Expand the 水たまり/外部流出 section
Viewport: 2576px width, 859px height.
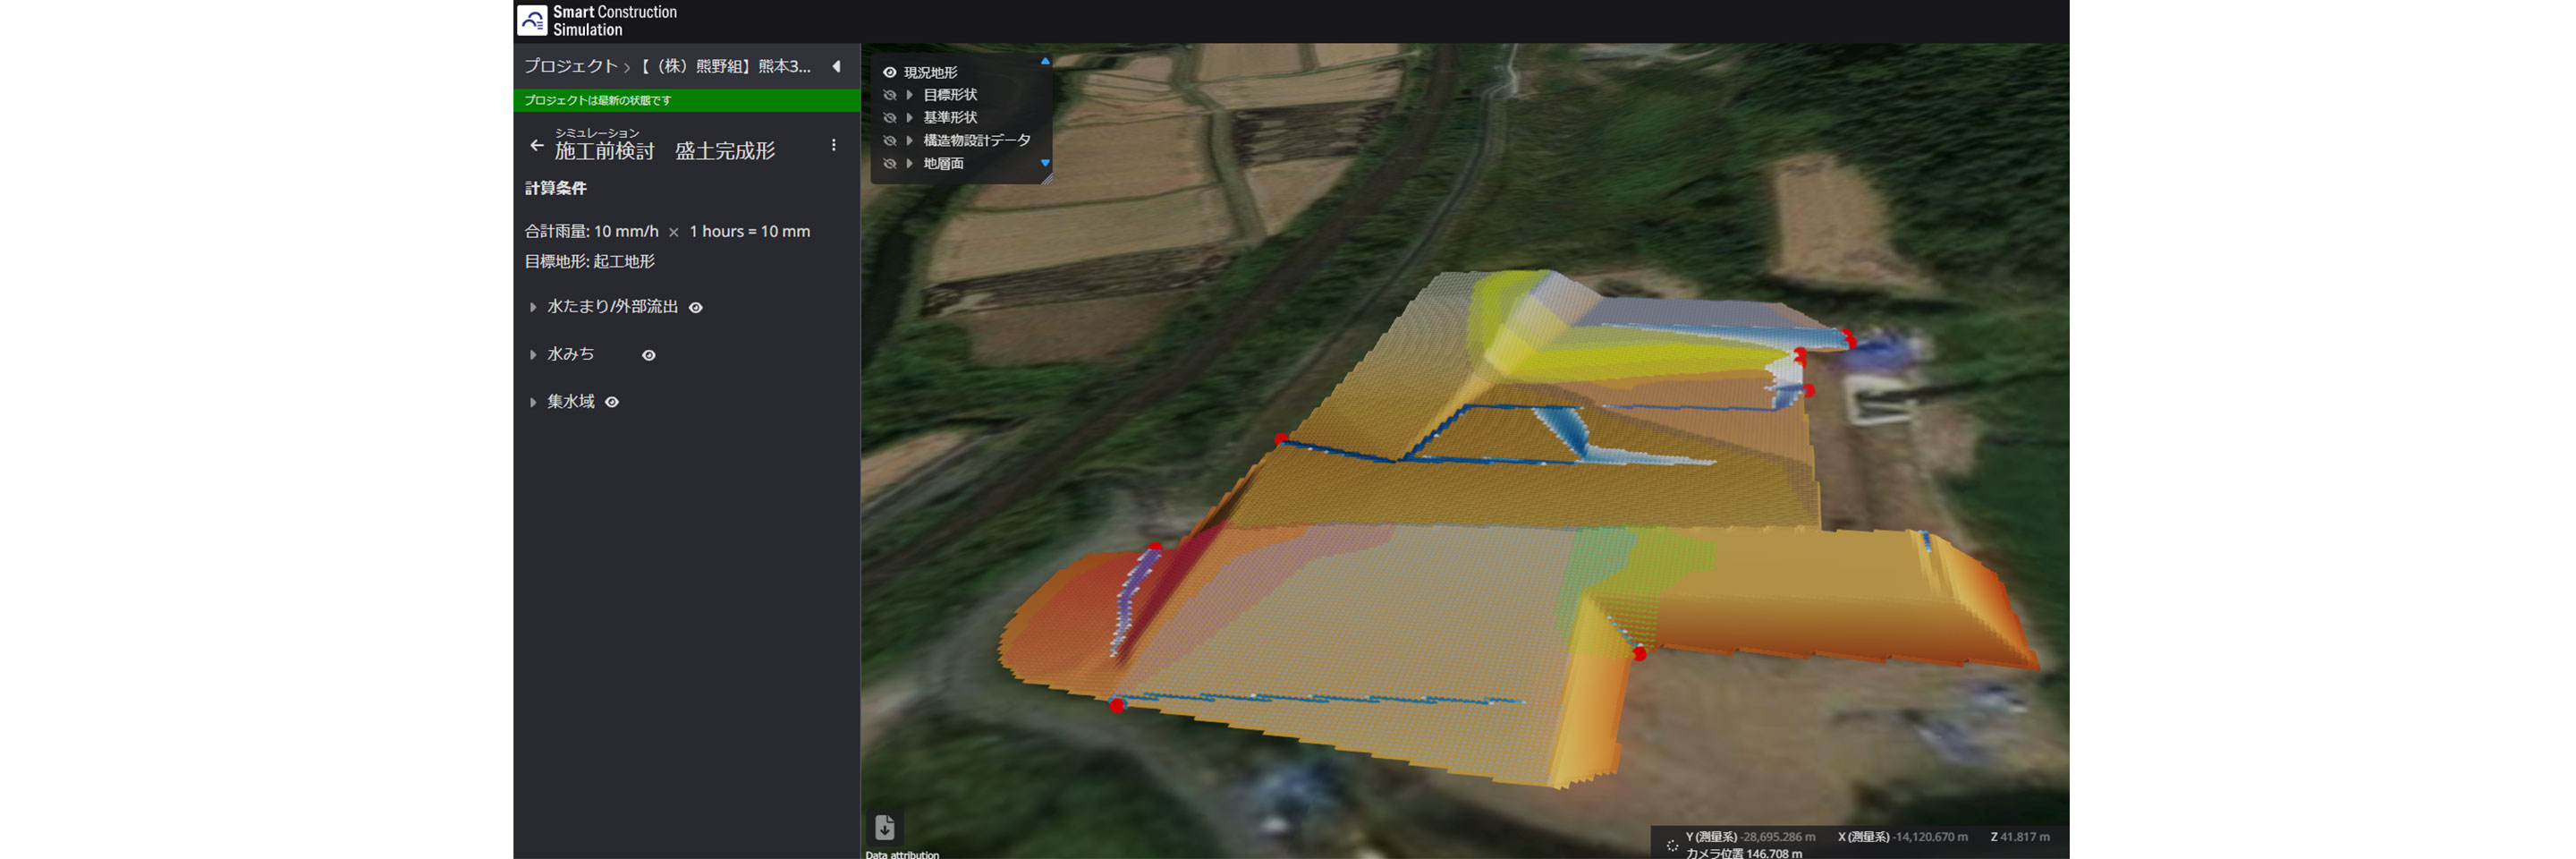tap(533, 308)
